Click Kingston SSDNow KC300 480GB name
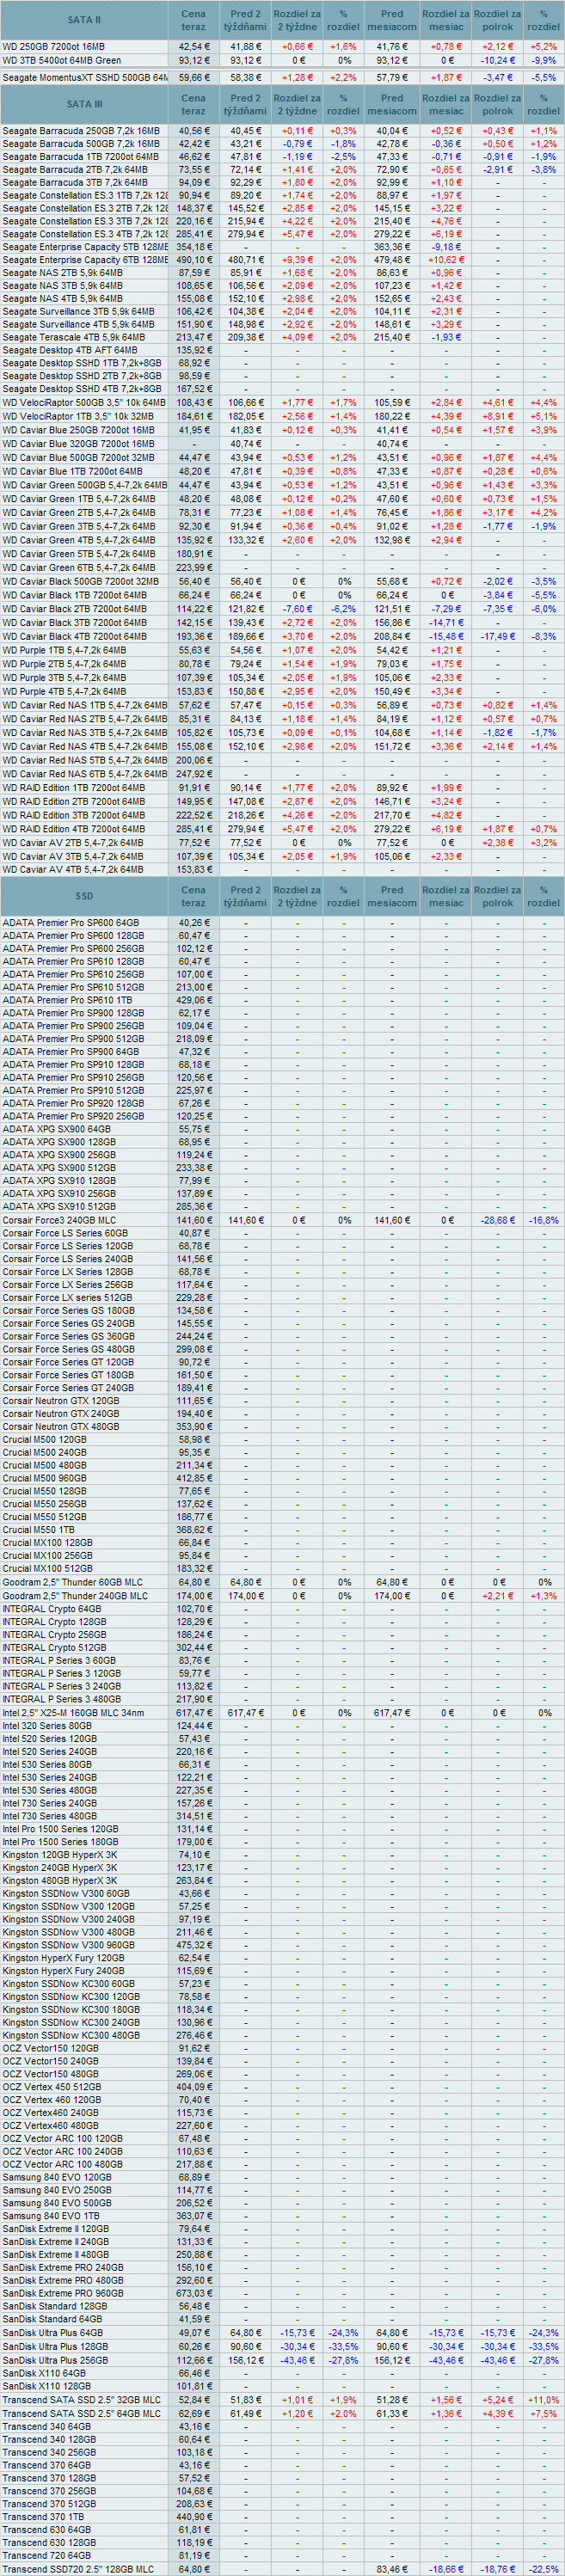The image size is (565, 2576). [x=71, y=2035]
